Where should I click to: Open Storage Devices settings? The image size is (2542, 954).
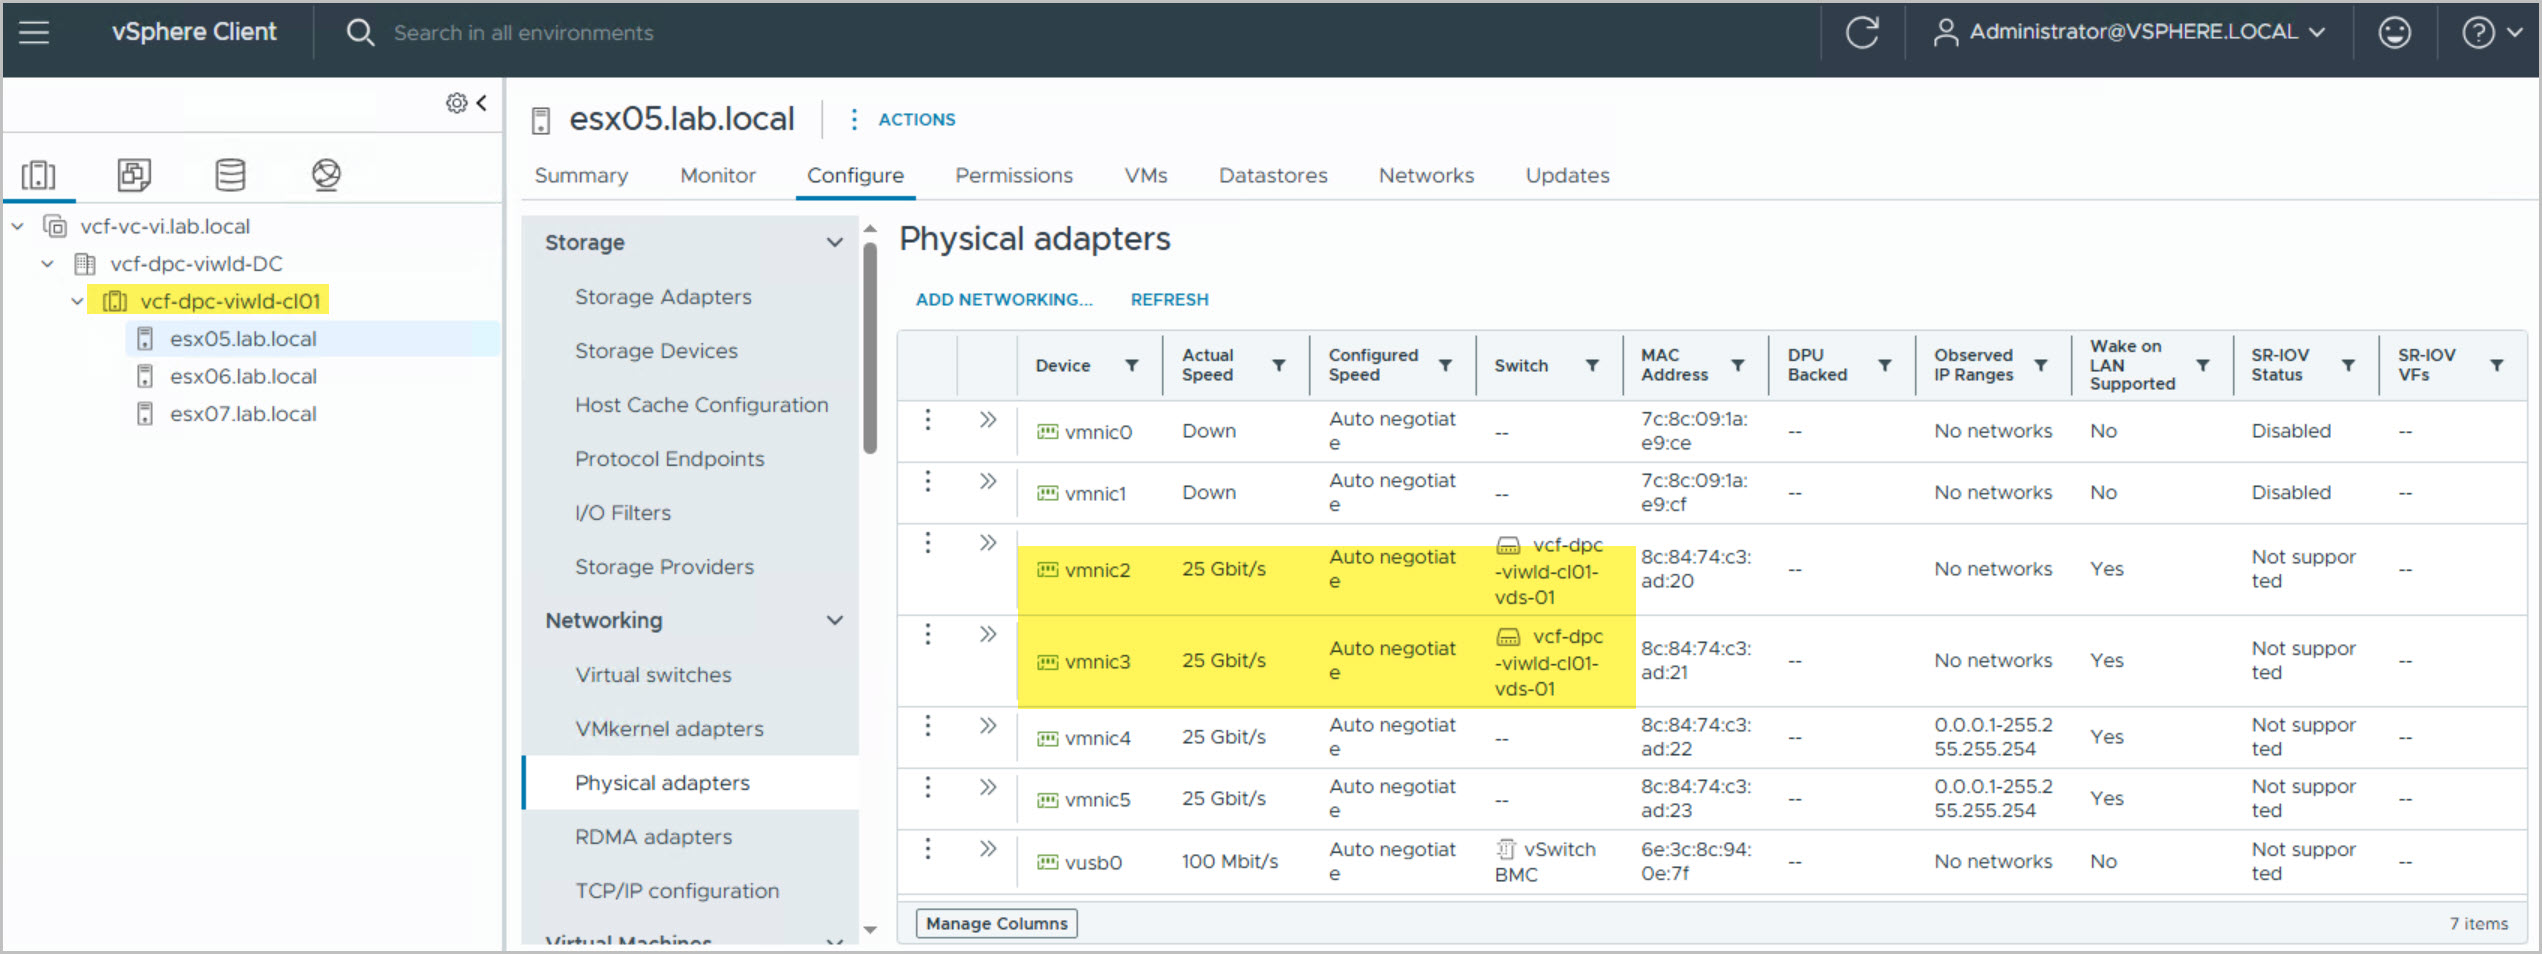pyautogui.click(x=656, y=351)
